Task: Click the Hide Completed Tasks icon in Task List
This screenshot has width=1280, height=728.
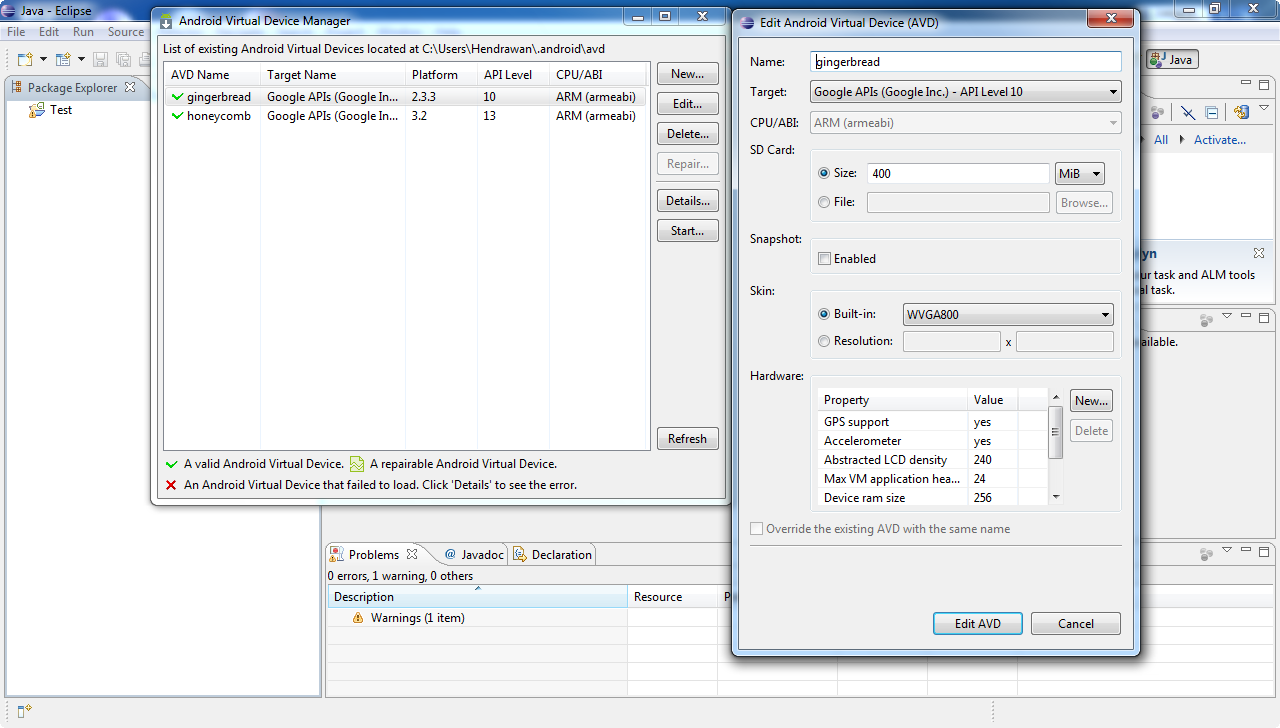Action: pyautogui.click(x=1188, y=113)
